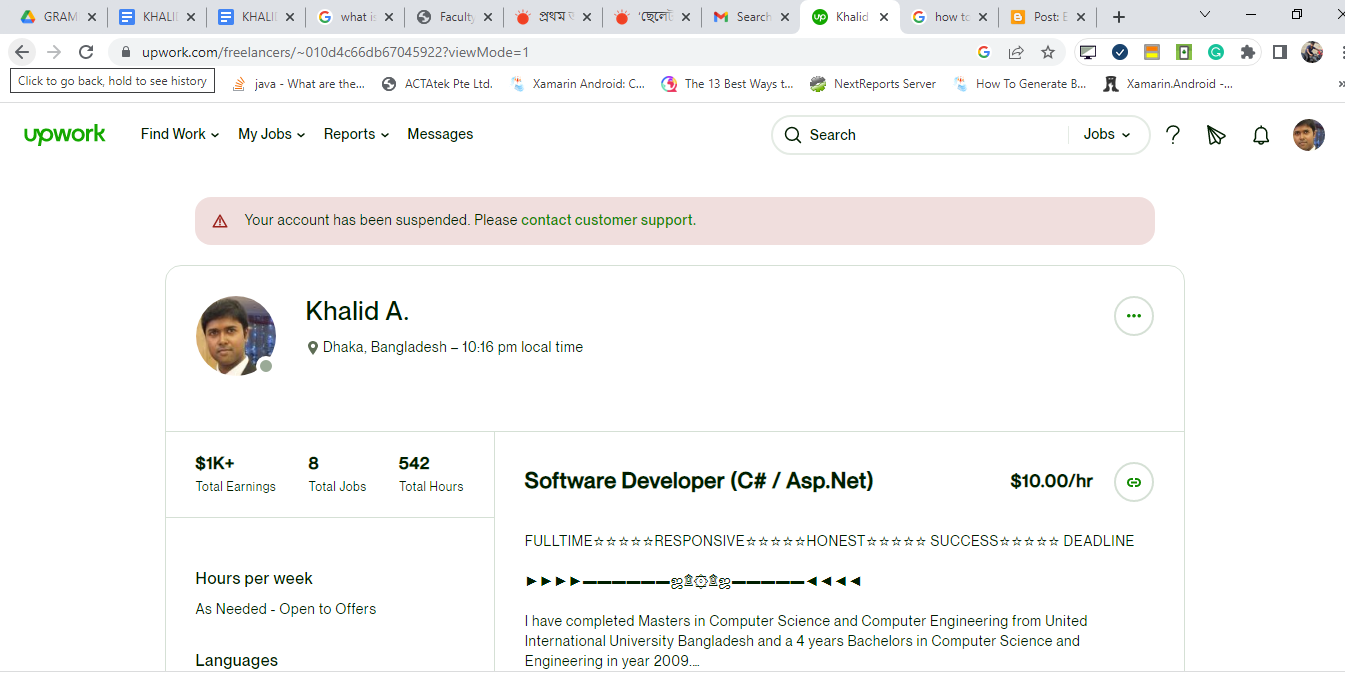
Task: Open a new browser tab
Action: 1119,17
